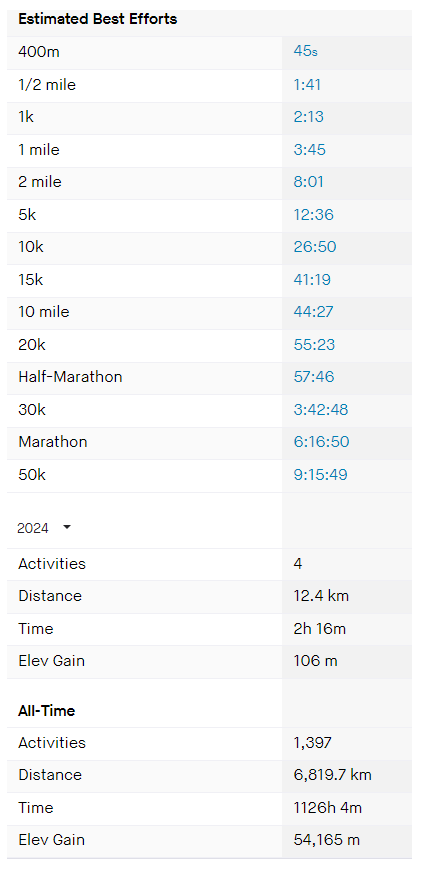
Task: Open the 50k effort 9:15:49
Action: pyautogui.click(x=321, y=475)
